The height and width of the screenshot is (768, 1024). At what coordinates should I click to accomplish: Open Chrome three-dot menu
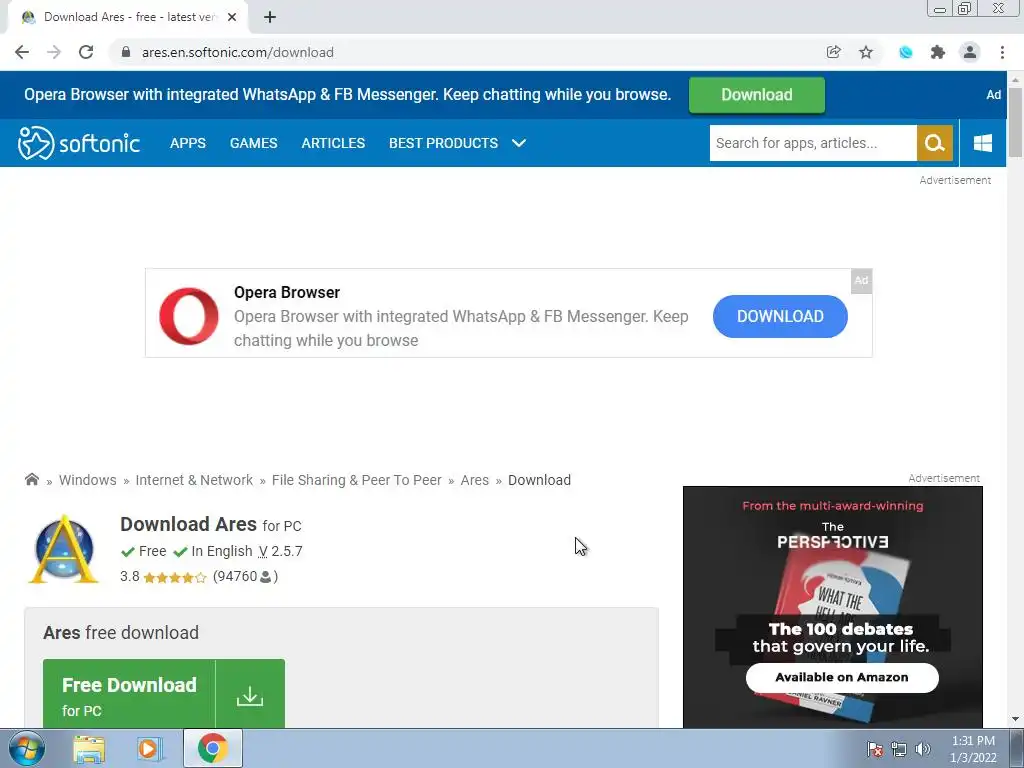point(1002,52)
